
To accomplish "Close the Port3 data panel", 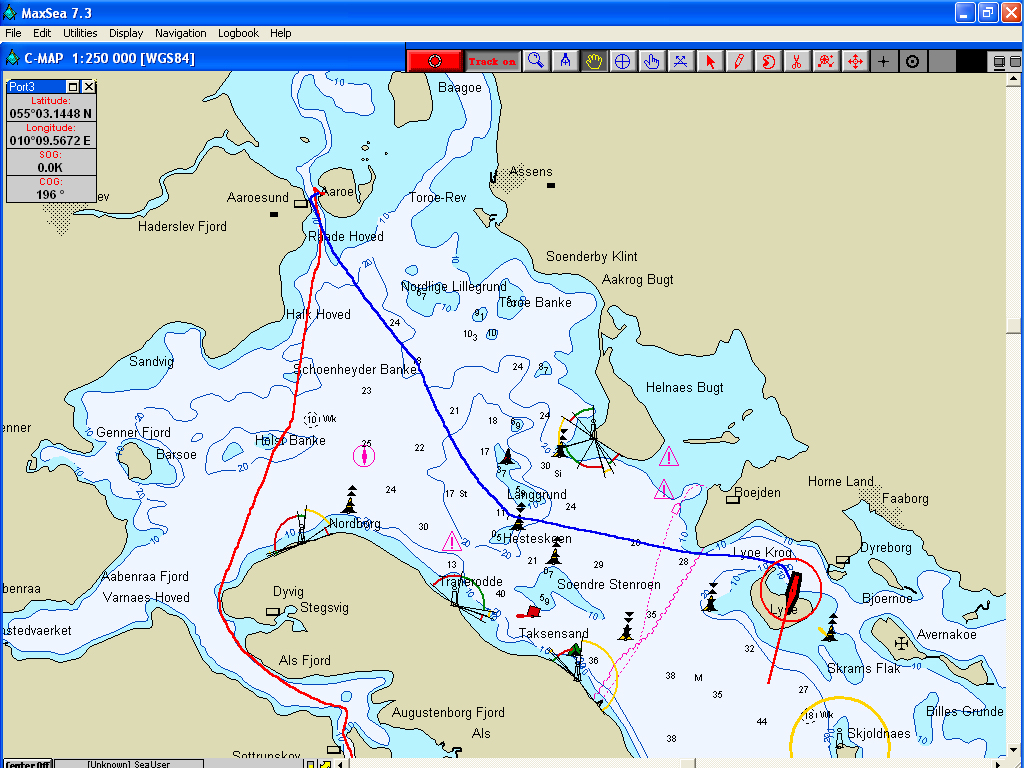I will (x=89, y=86).
